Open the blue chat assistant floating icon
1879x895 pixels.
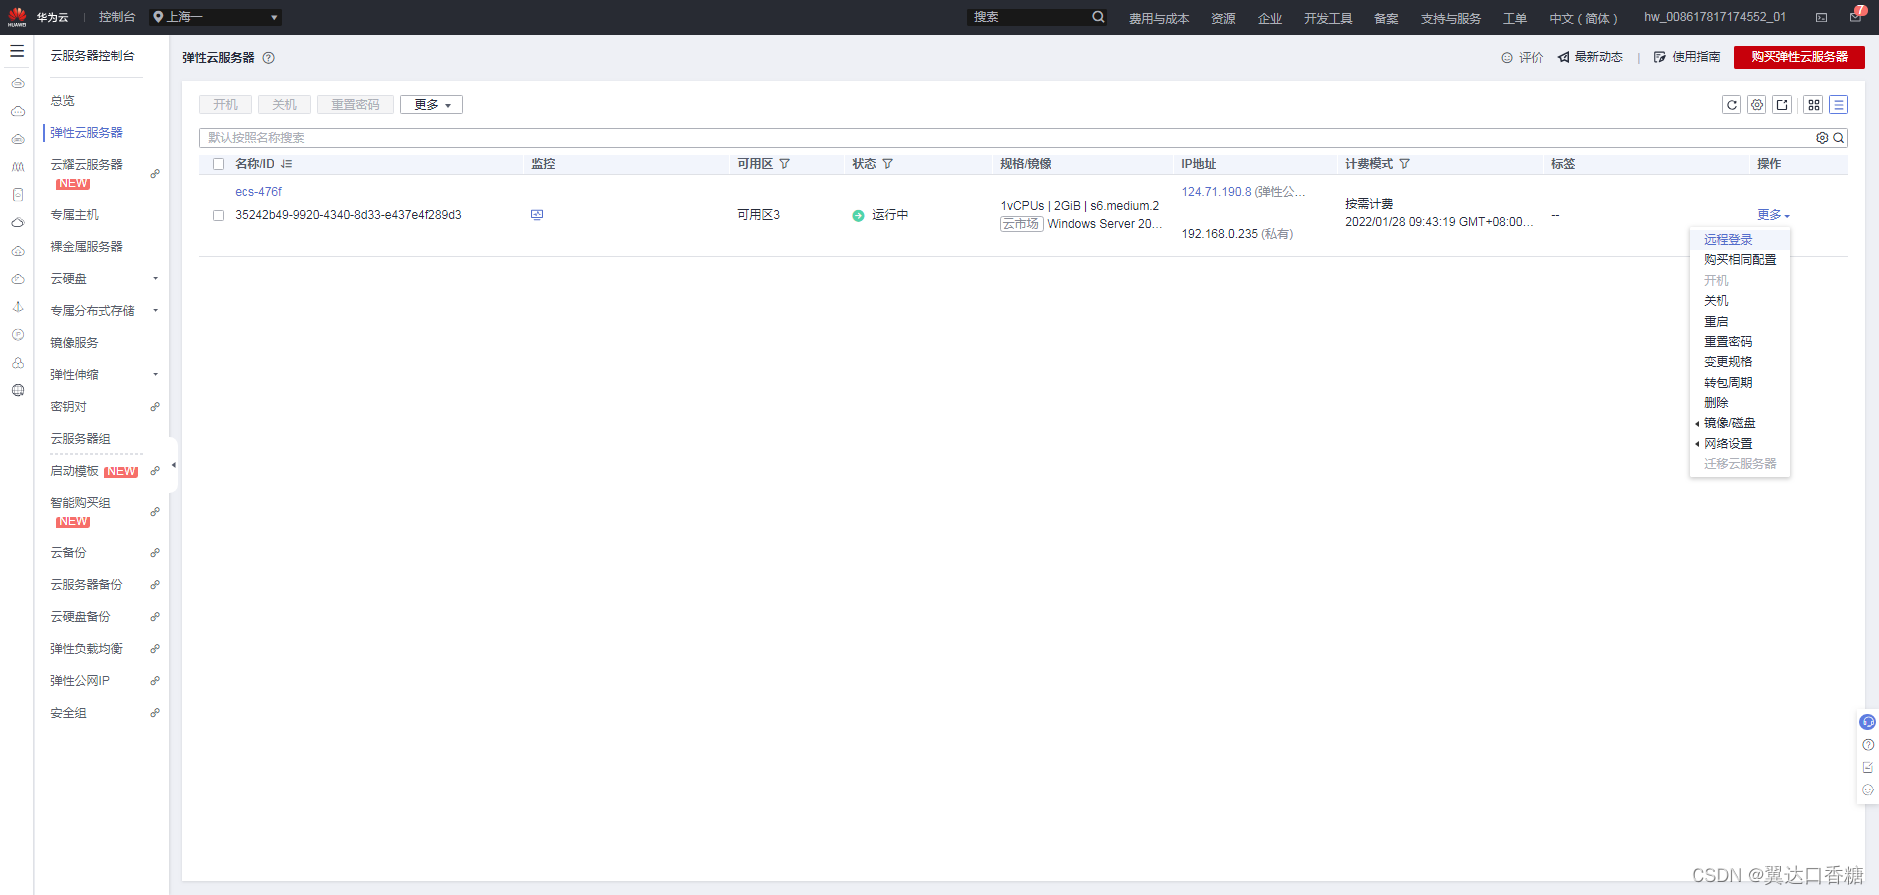[1867, 722]
